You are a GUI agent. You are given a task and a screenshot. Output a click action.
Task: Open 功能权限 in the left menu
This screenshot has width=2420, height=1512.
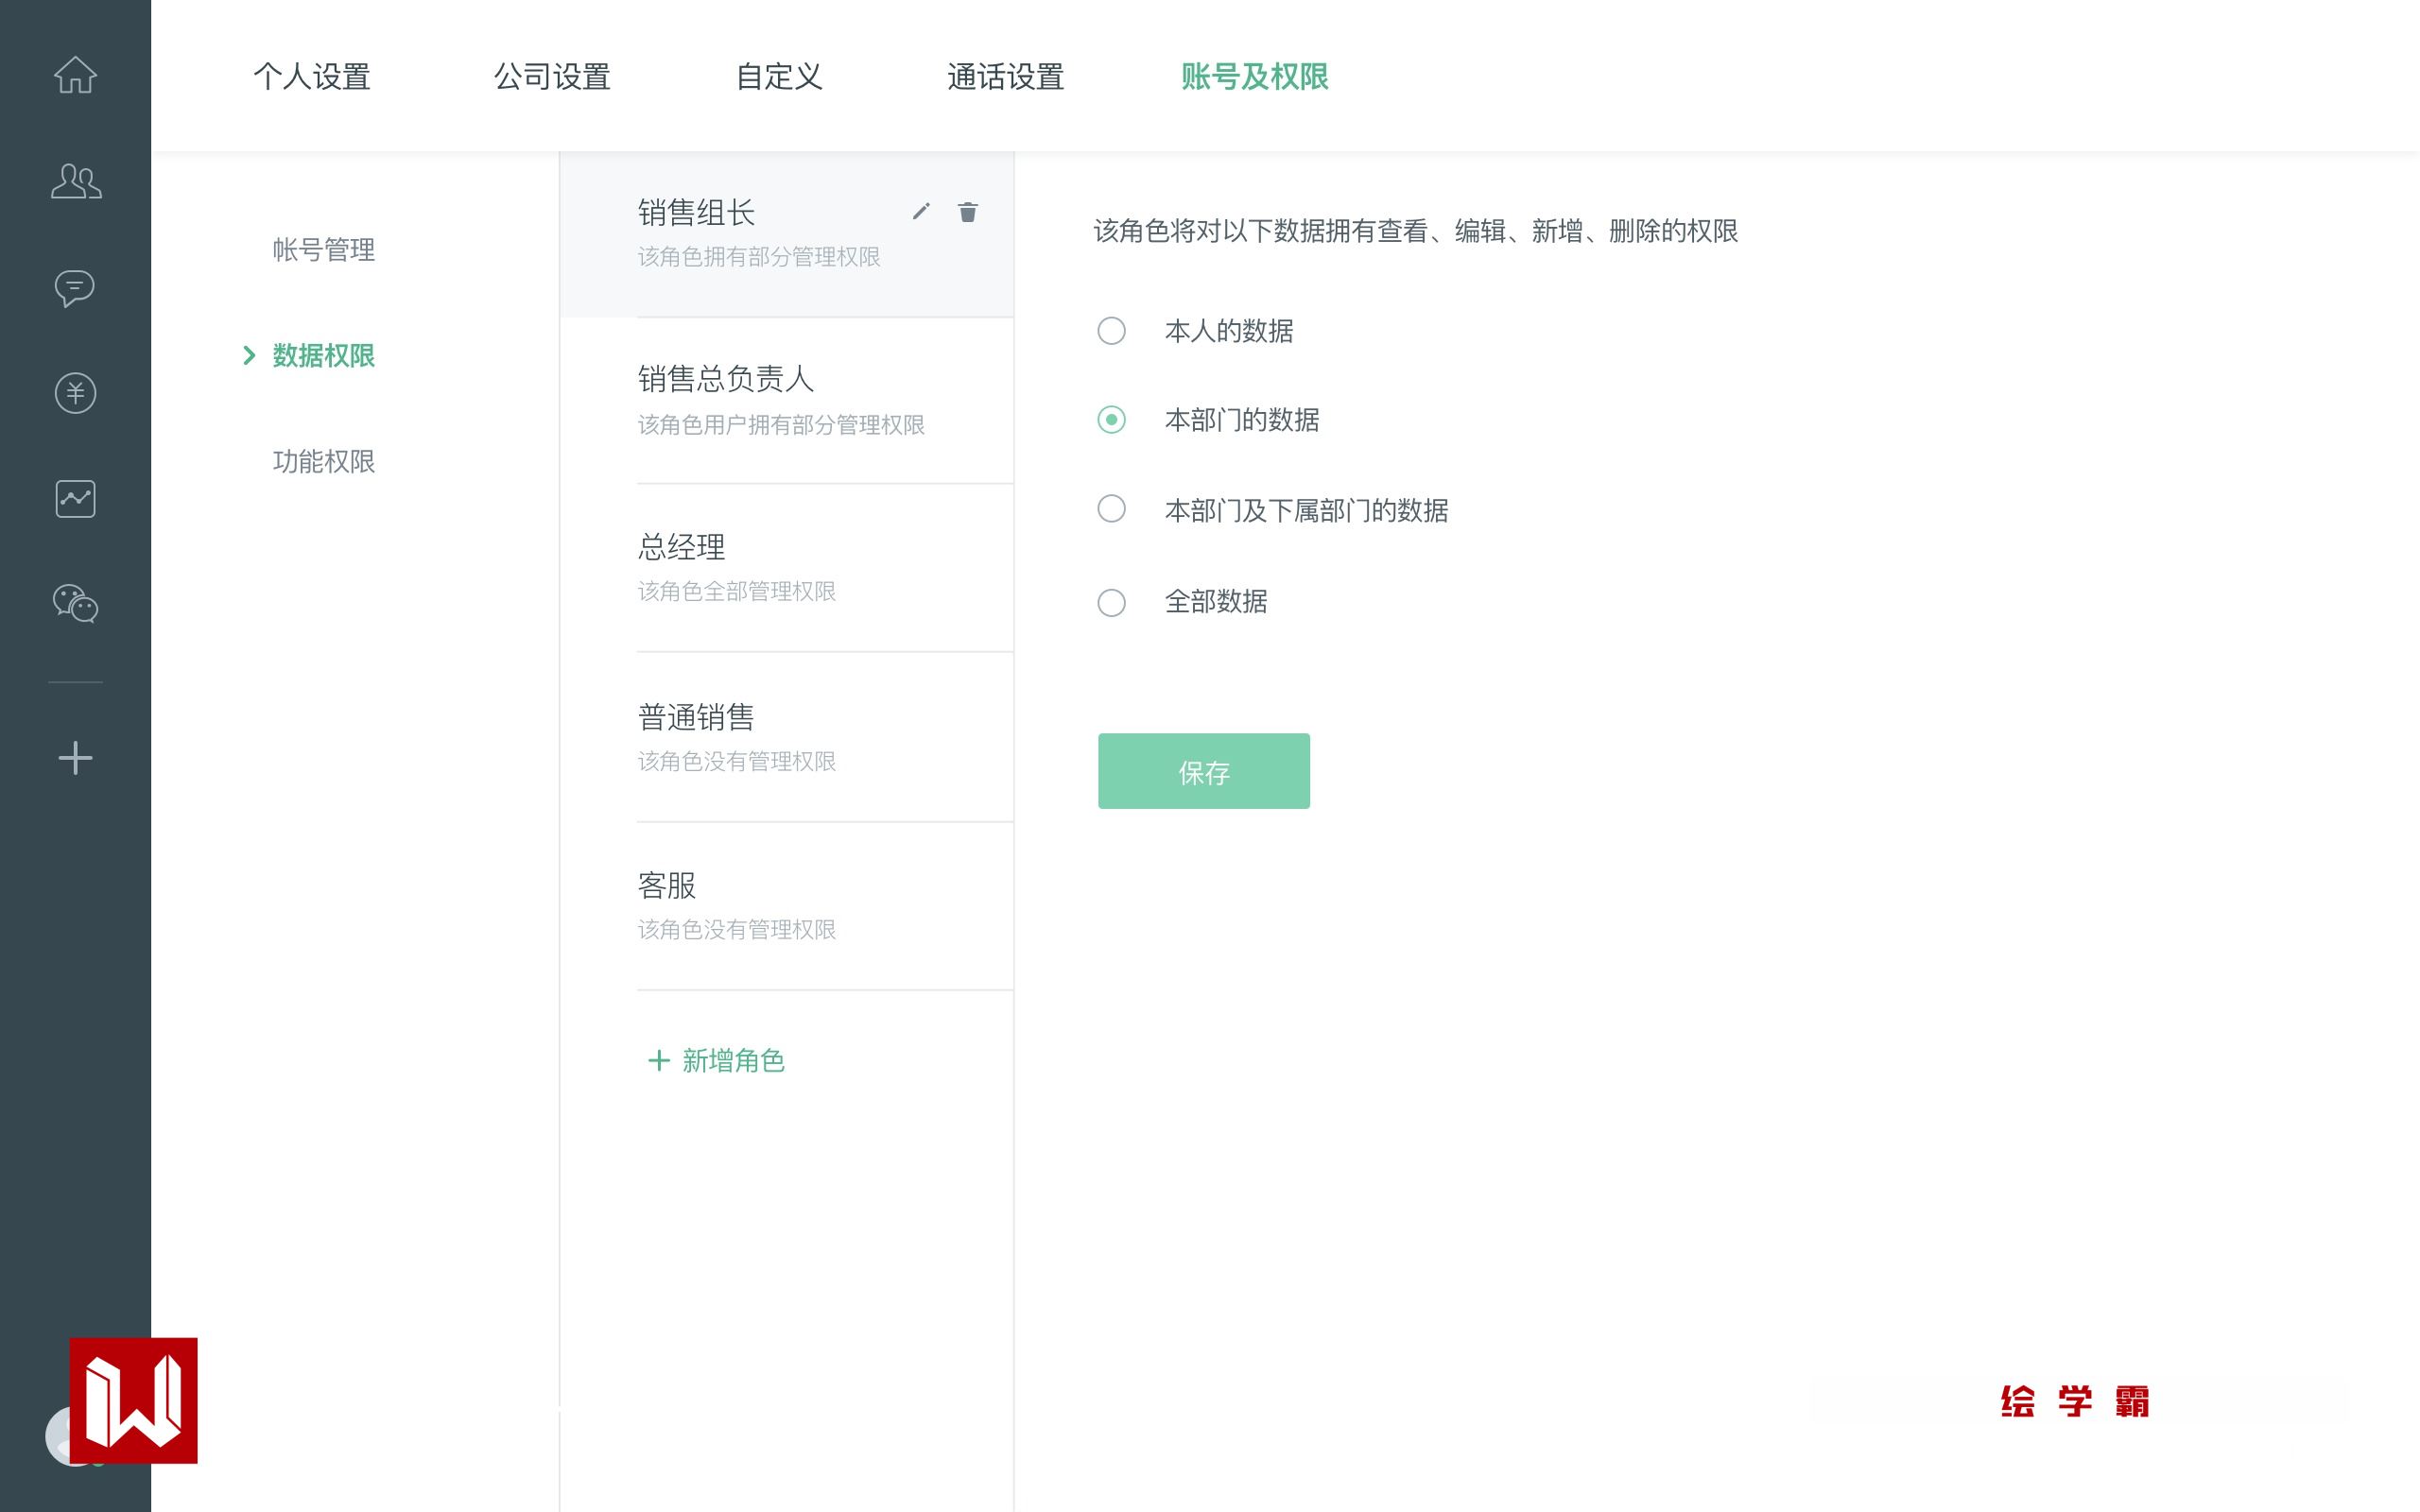pyautogui.click(x=323, y=462)
